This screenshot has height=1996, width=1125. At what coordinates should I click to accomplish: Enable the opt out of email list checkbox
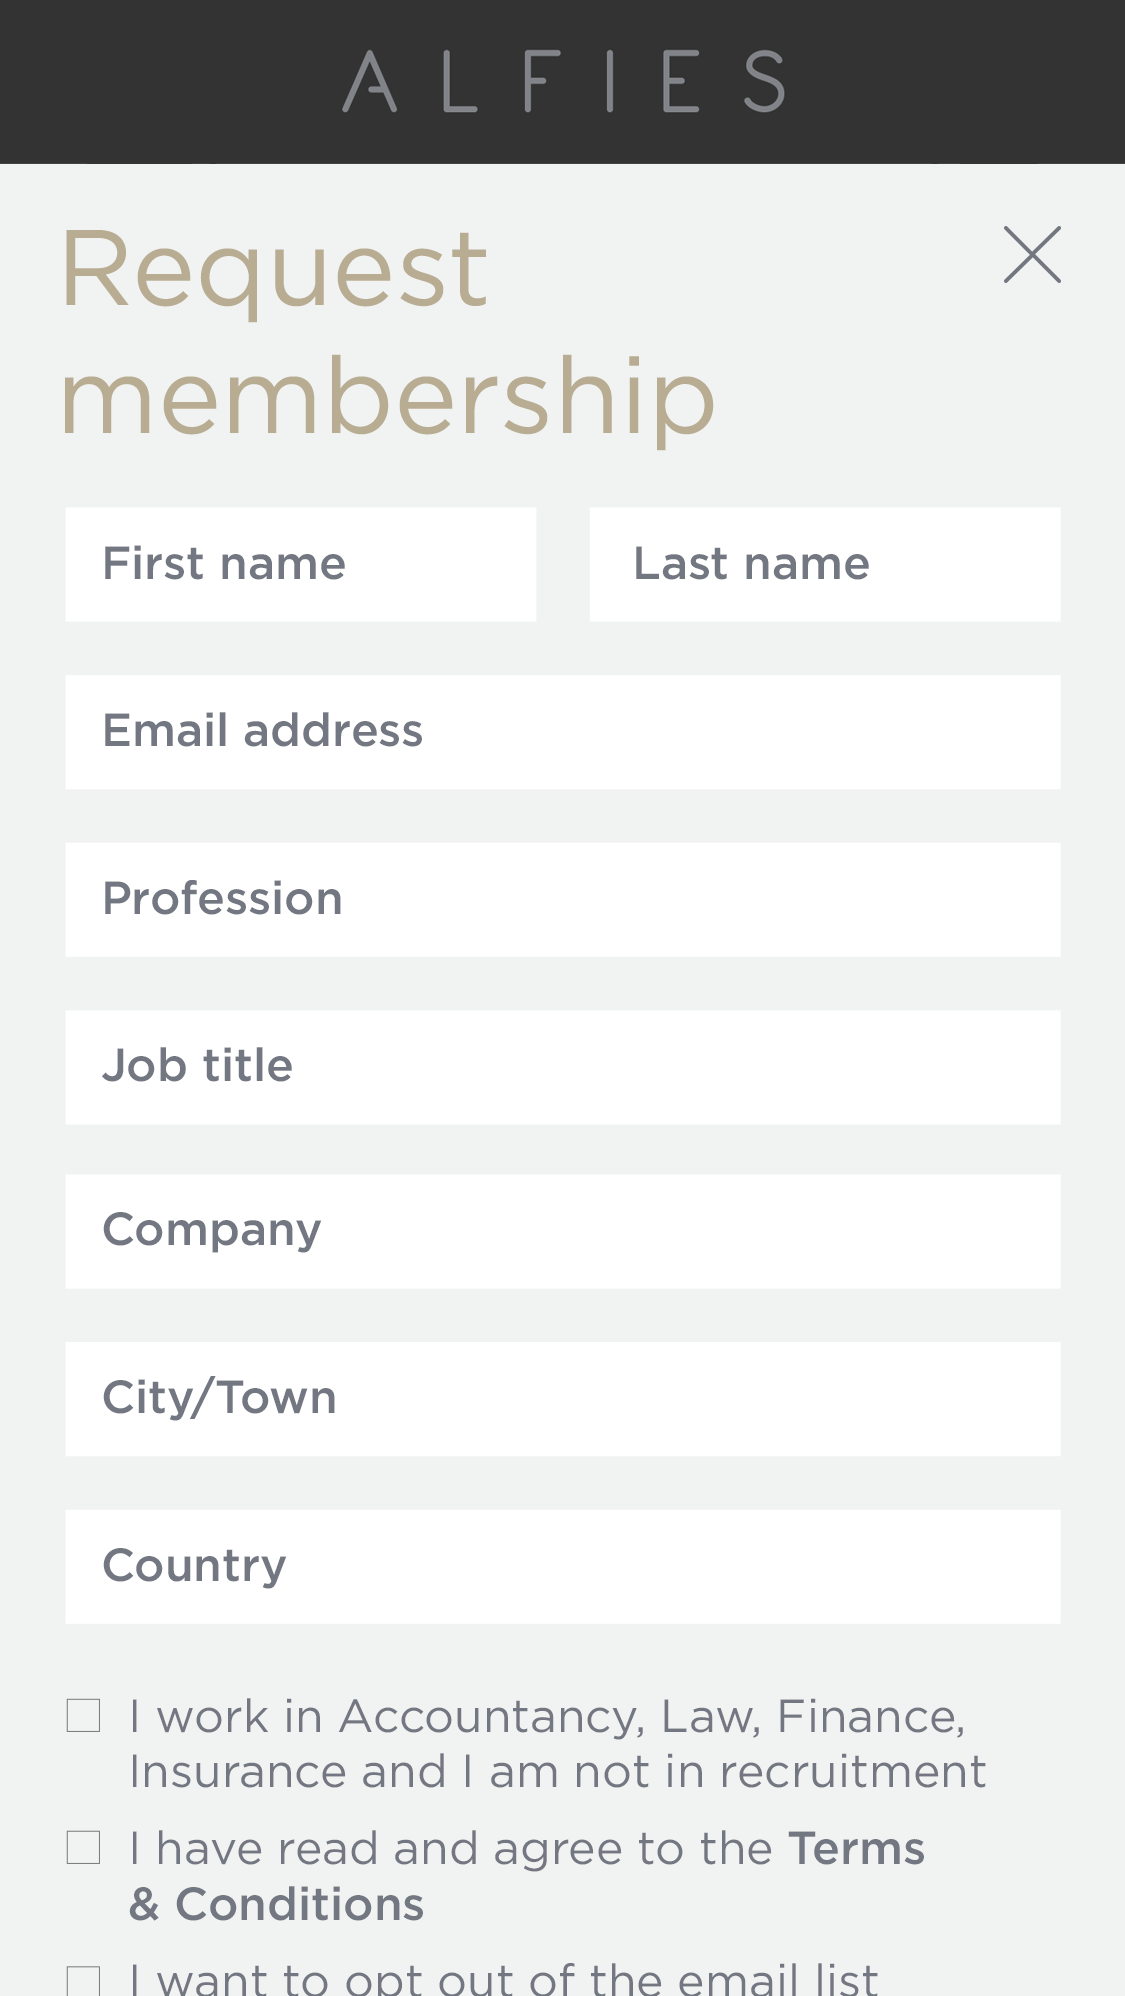[x=83, y=1981]
